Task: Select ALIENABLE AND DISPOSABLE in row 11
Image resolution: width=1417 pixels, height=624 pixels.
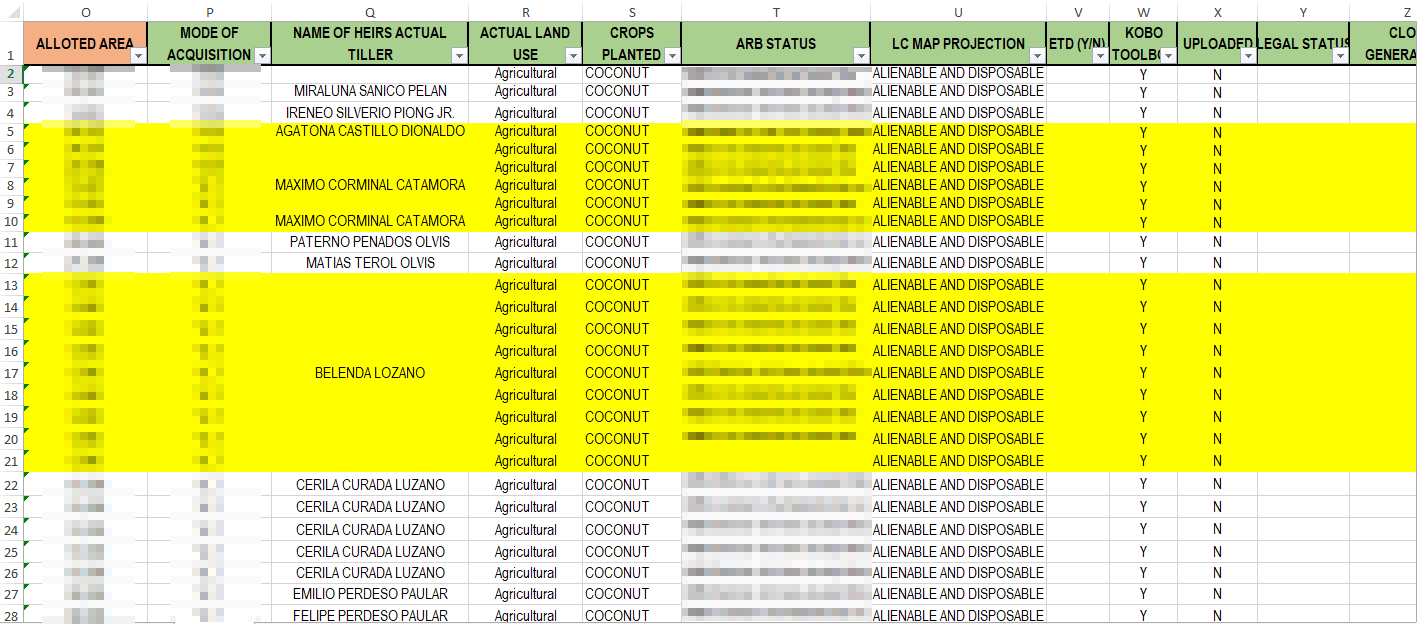Action: (x=958, y=242)
